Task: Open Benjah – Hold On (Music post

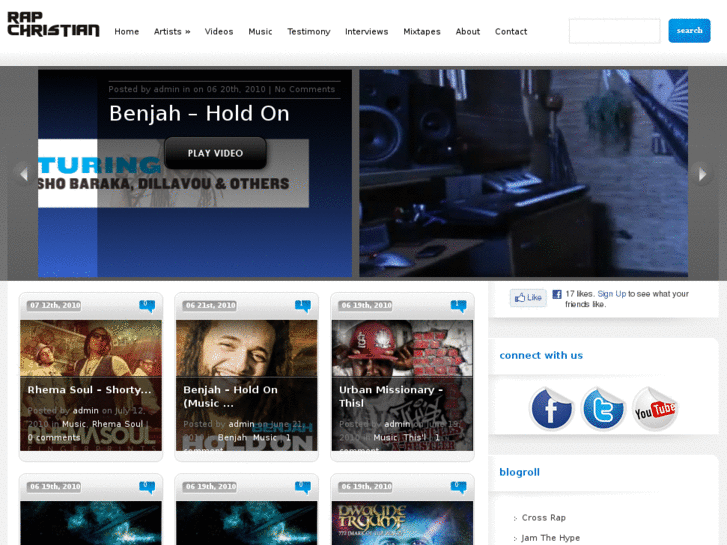Action: click(230, 396)
